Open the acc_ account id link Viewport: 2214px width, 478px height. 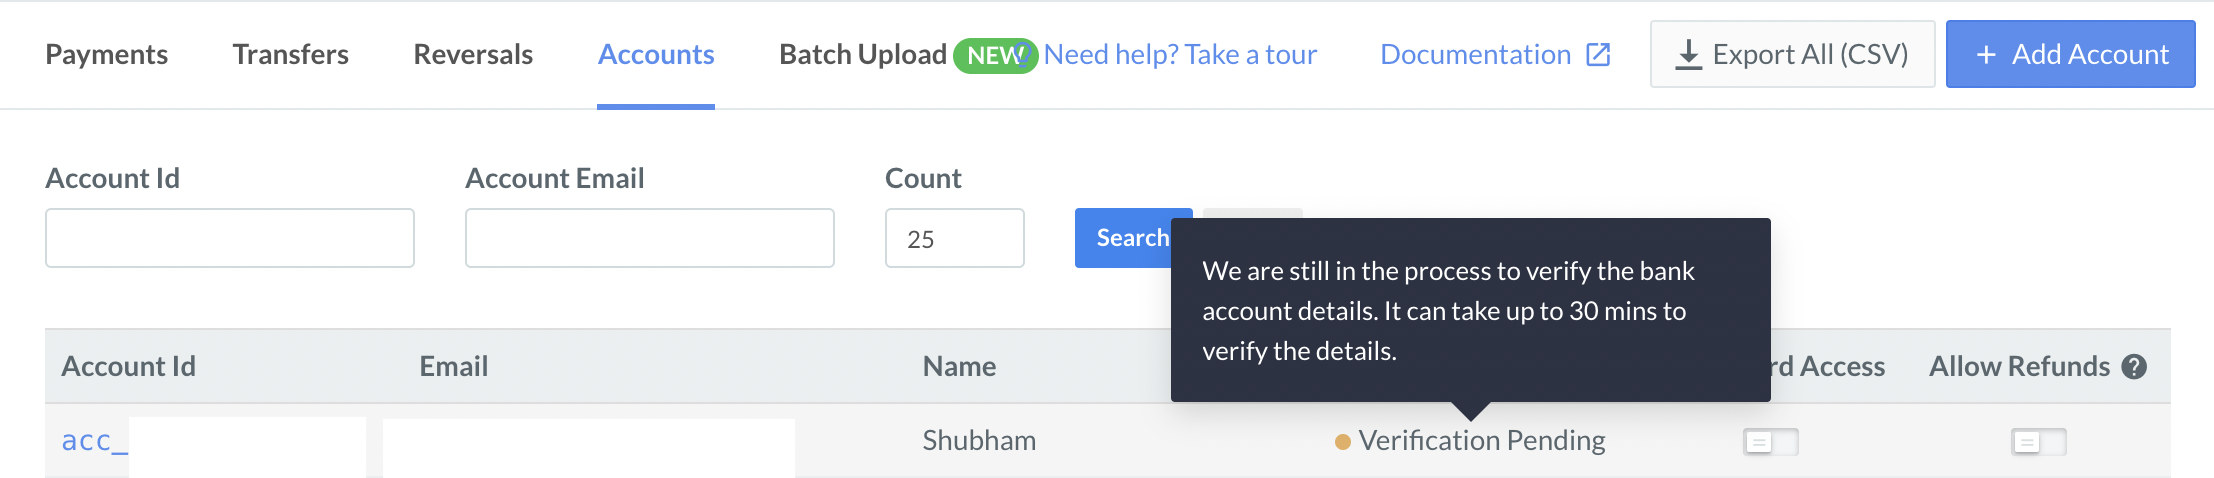95,441
